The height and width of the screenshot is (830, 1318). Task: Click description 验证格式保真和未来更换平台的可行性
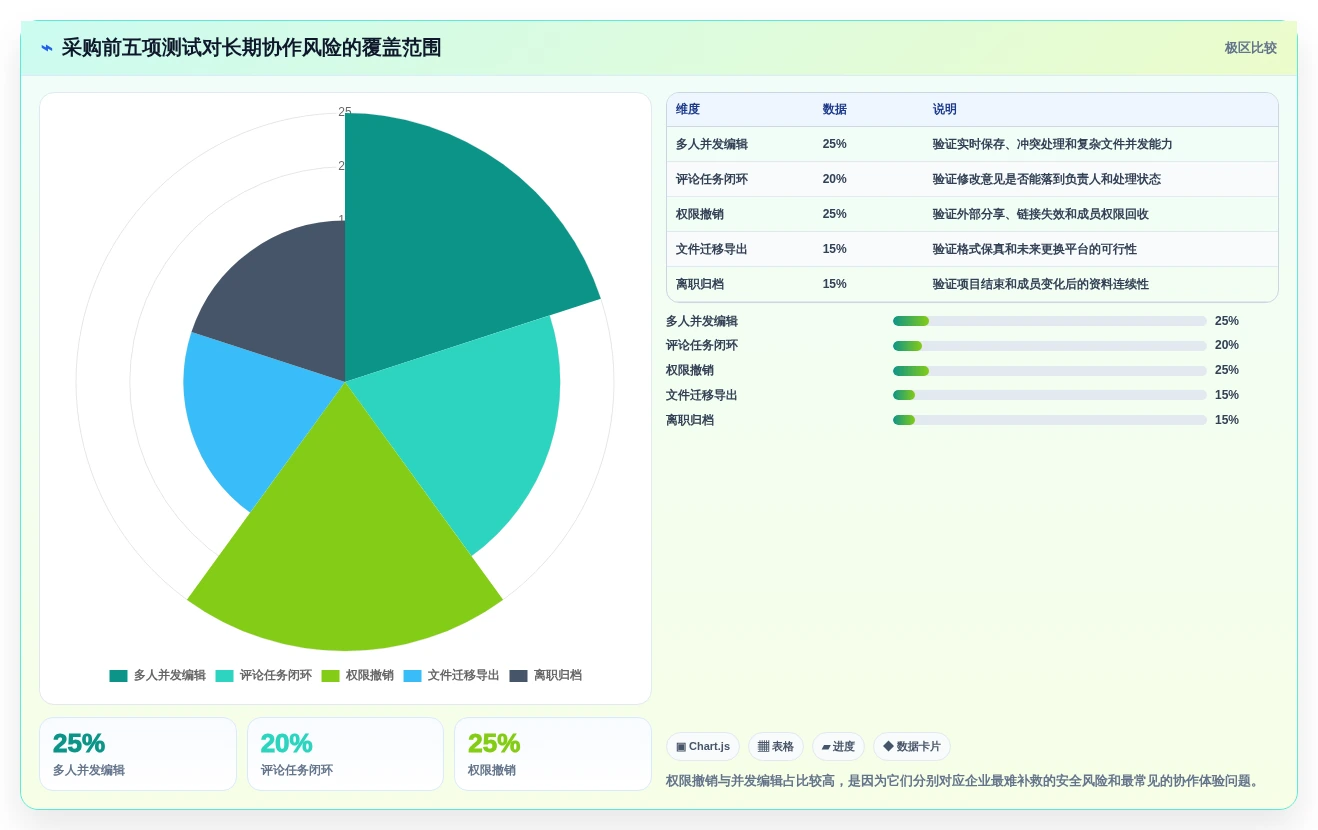coord(1034,249)
